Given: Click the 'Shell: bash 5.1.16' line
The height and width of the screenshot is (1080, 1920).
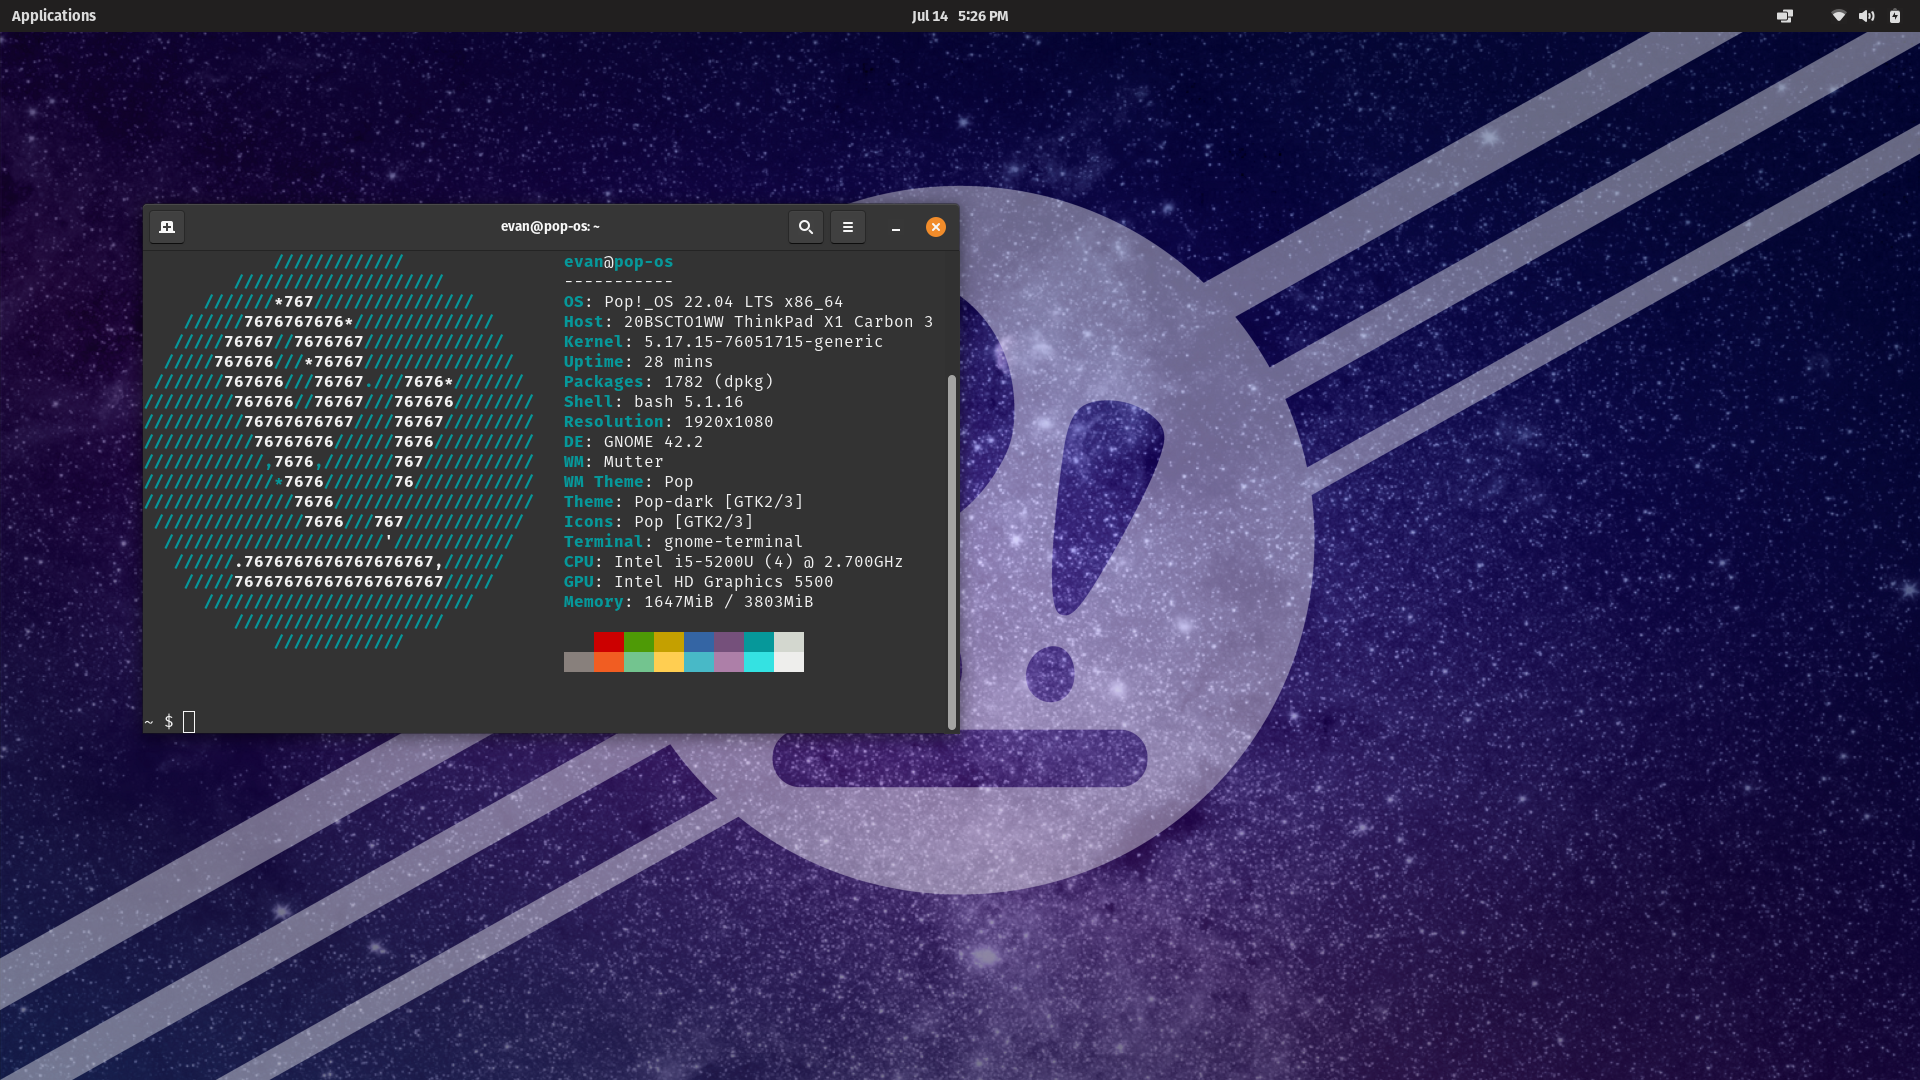Looking at the screenshot, I should [x=654, y=402].
